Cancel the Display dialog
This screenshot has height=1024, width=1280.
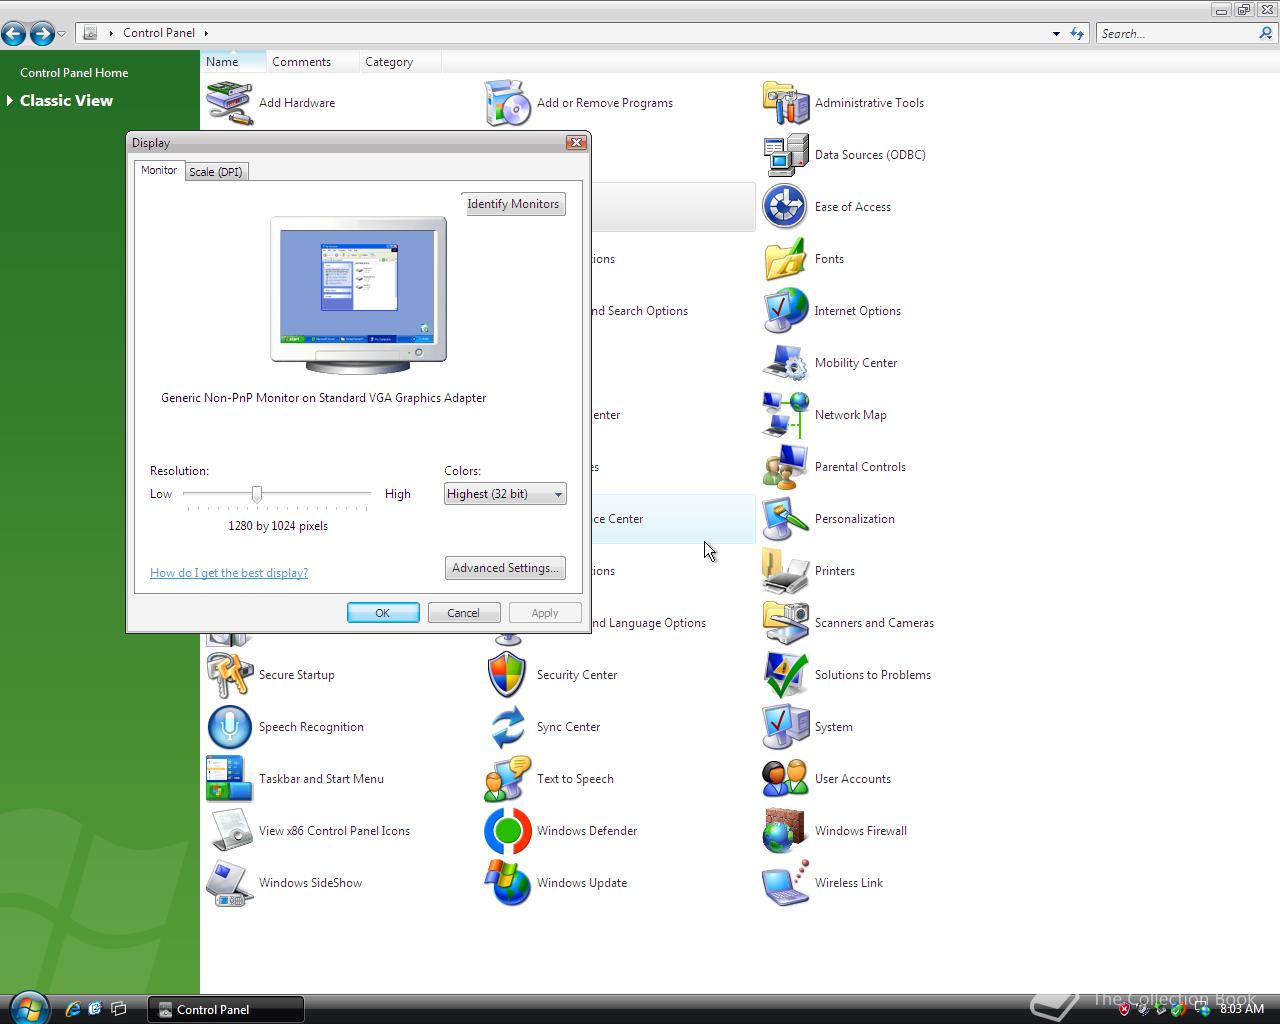pyautogui.click(x=464, y=613)
